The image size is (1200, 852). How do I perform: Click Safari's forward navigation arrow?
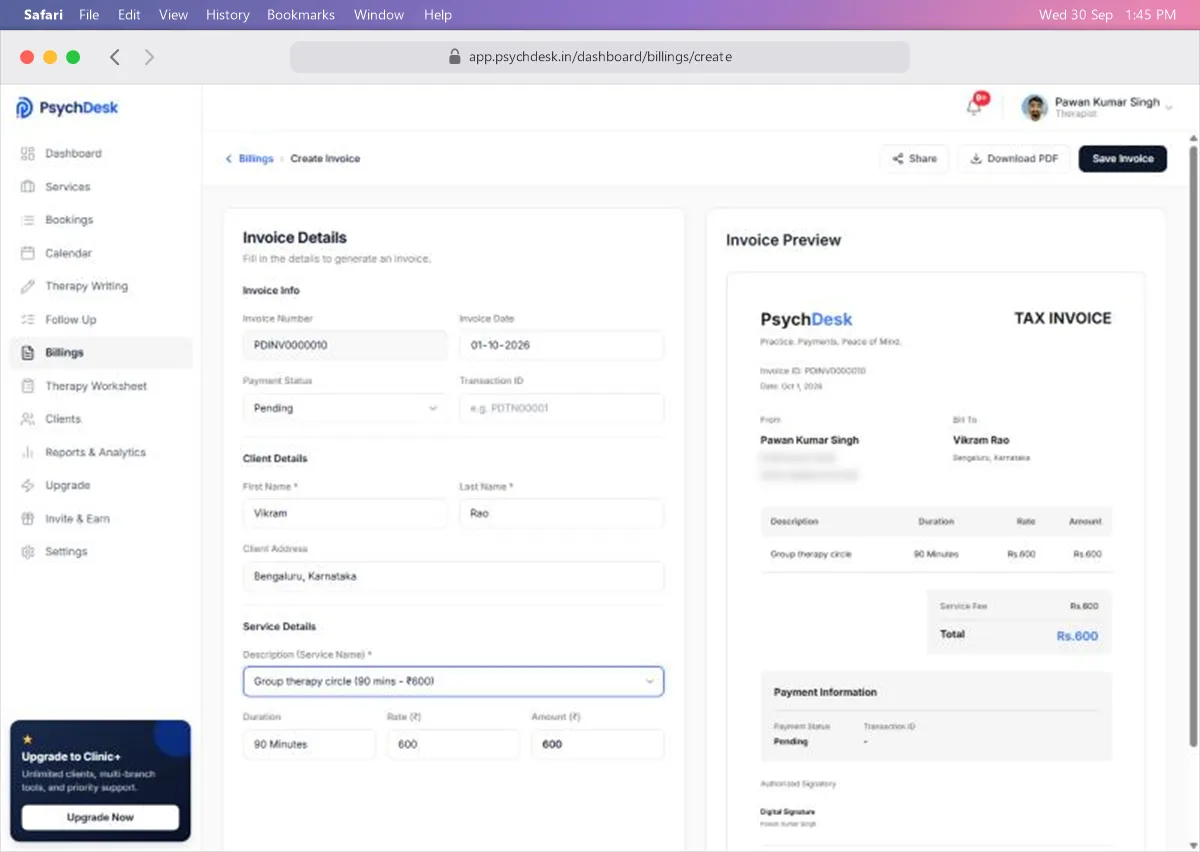click(149, 57)
